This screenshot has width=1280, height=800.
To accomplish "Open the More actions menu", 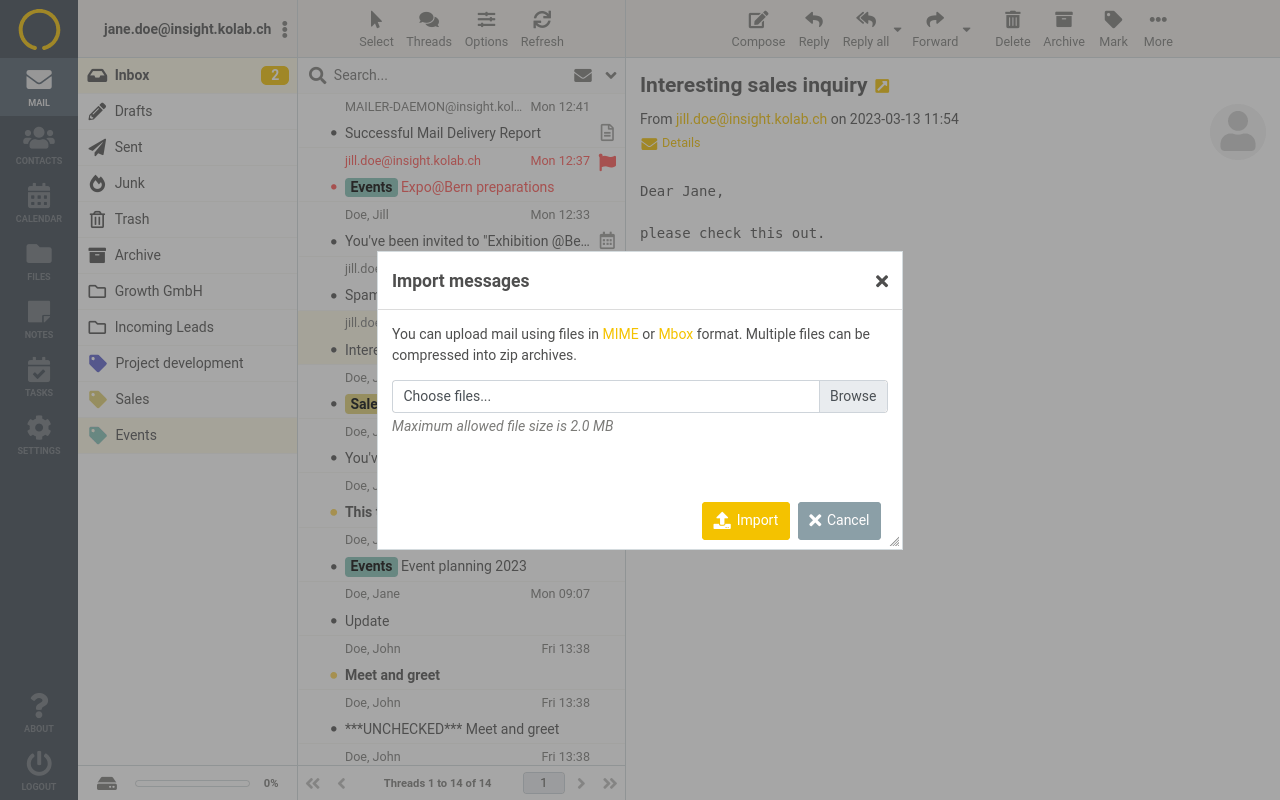I will [x=1158, y=29].
